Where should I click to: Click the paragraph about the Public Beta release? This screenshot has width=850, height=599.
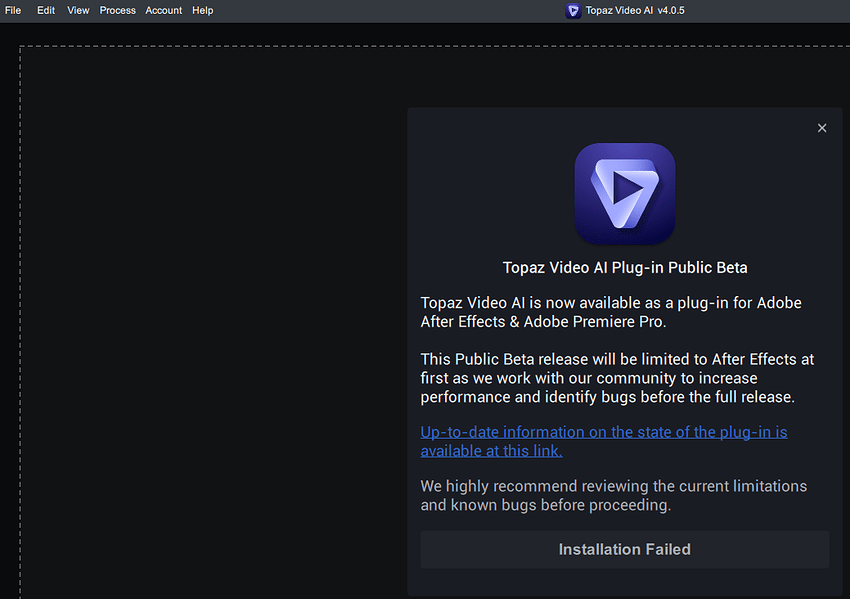[616, 378]
